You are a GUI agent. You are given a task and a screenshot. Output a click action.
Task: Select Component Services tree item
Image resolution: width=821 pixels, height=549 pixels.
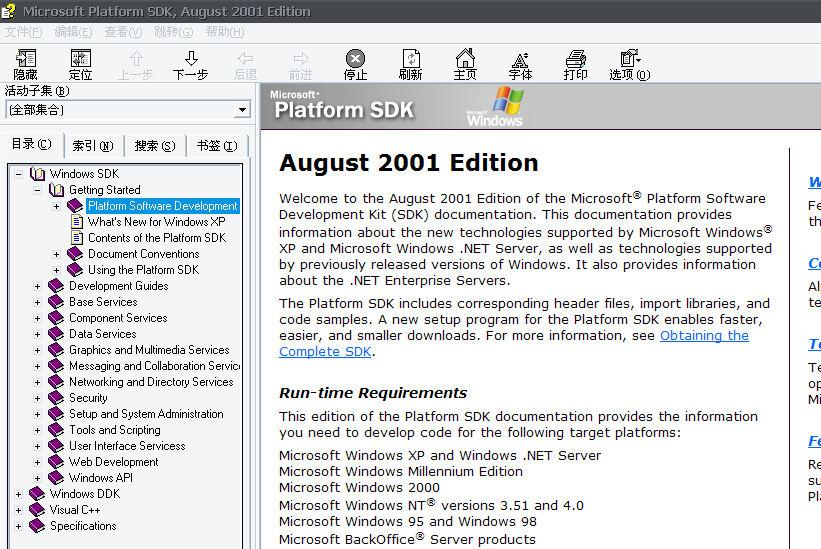point(118,318)
